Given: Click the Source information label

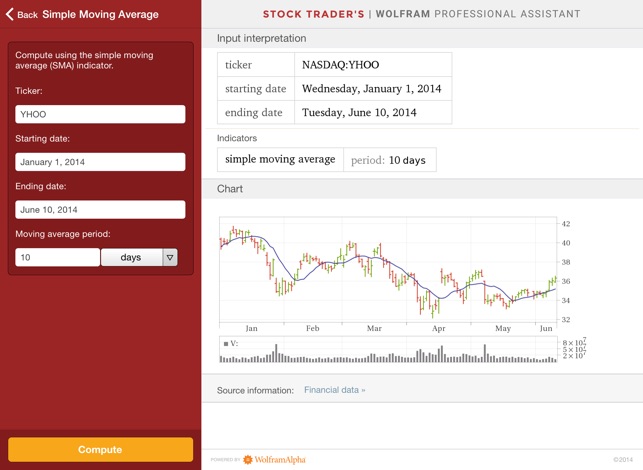Looking at the screenshot, I should click(255, 390).
